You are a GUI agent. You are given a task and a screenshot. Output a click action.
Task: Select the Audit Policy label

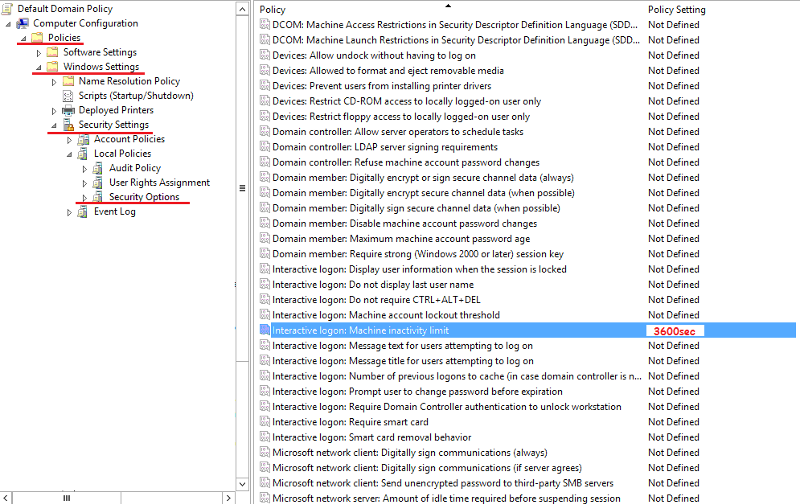click(135, 168)
